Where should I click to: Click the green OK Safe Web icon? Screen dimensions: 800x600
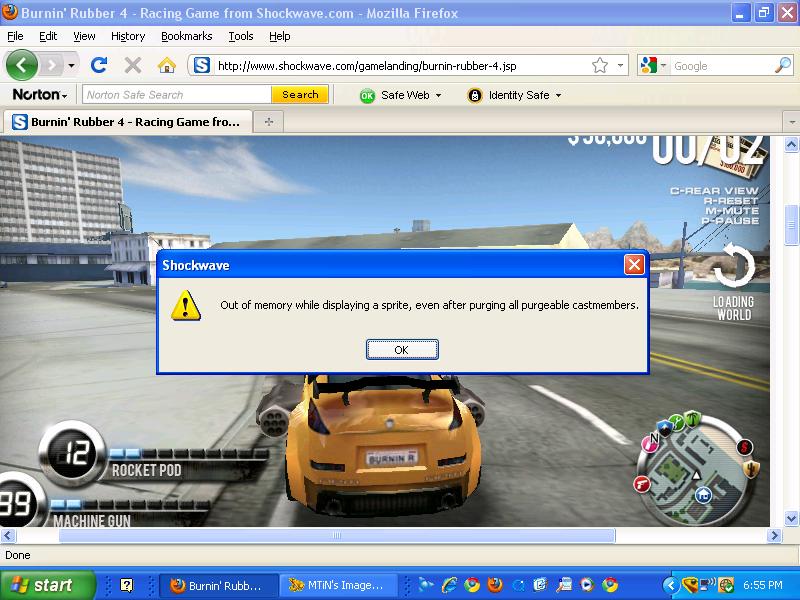coord(367,95)
